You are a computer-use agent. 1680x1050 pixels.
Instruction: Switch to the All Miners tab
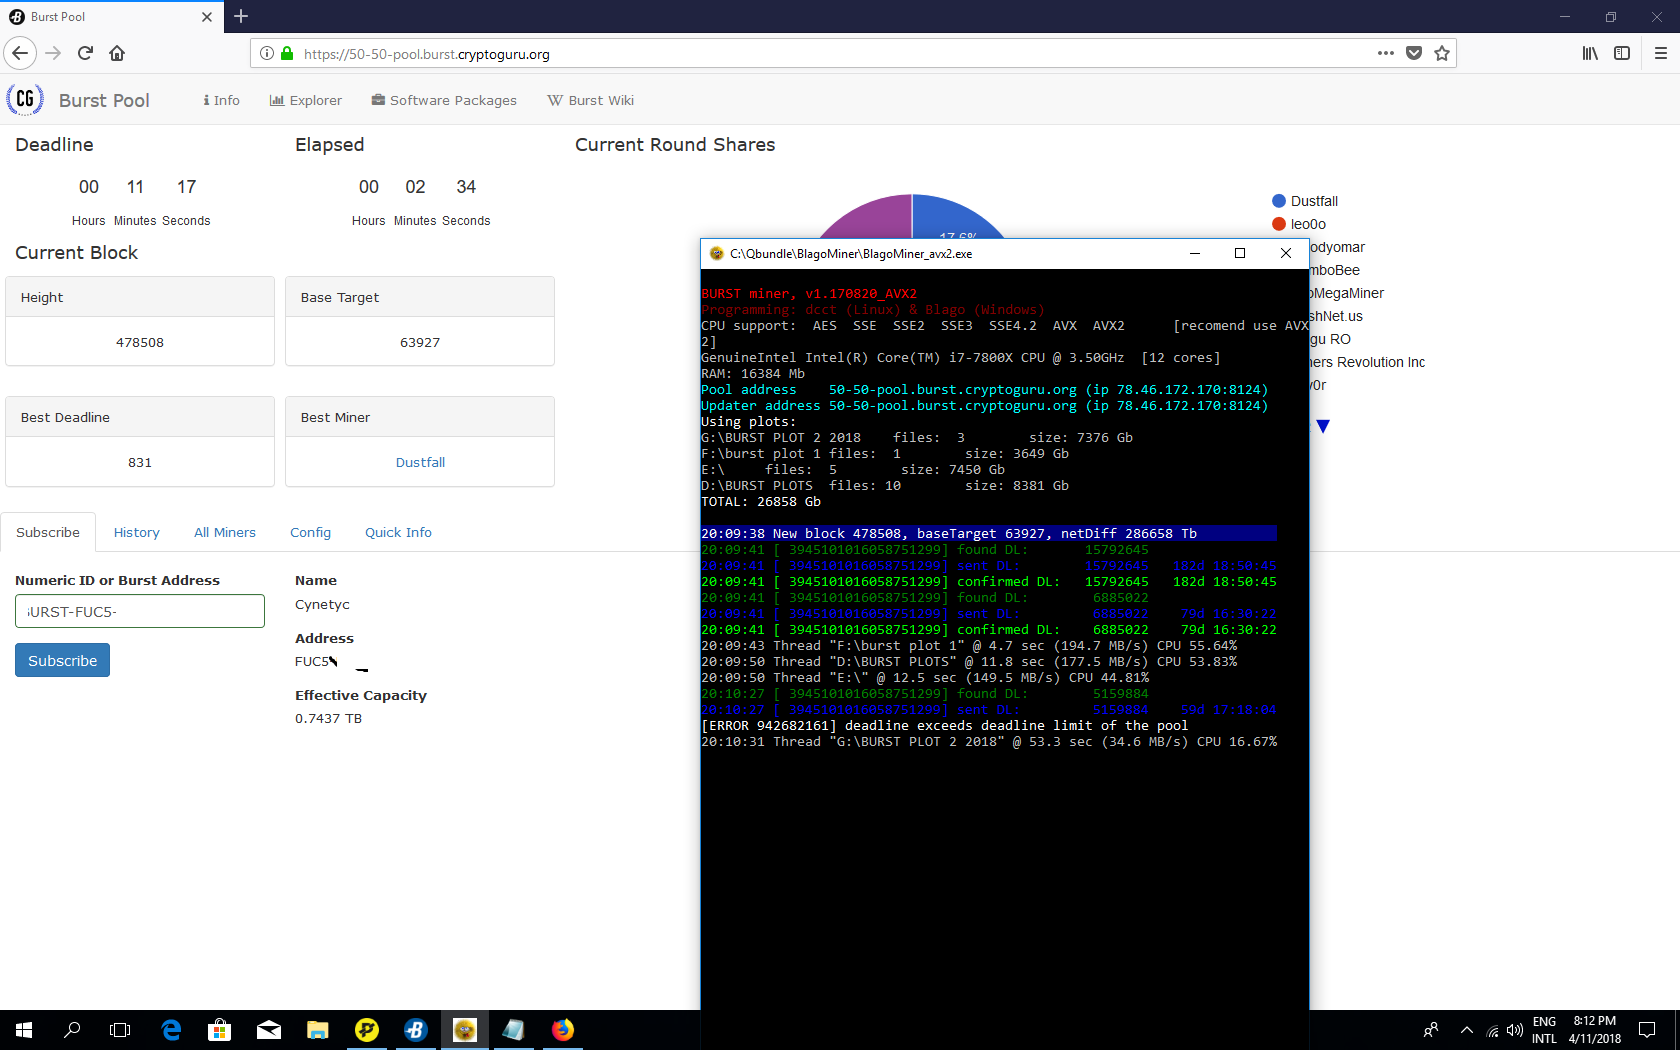[225, 532]
